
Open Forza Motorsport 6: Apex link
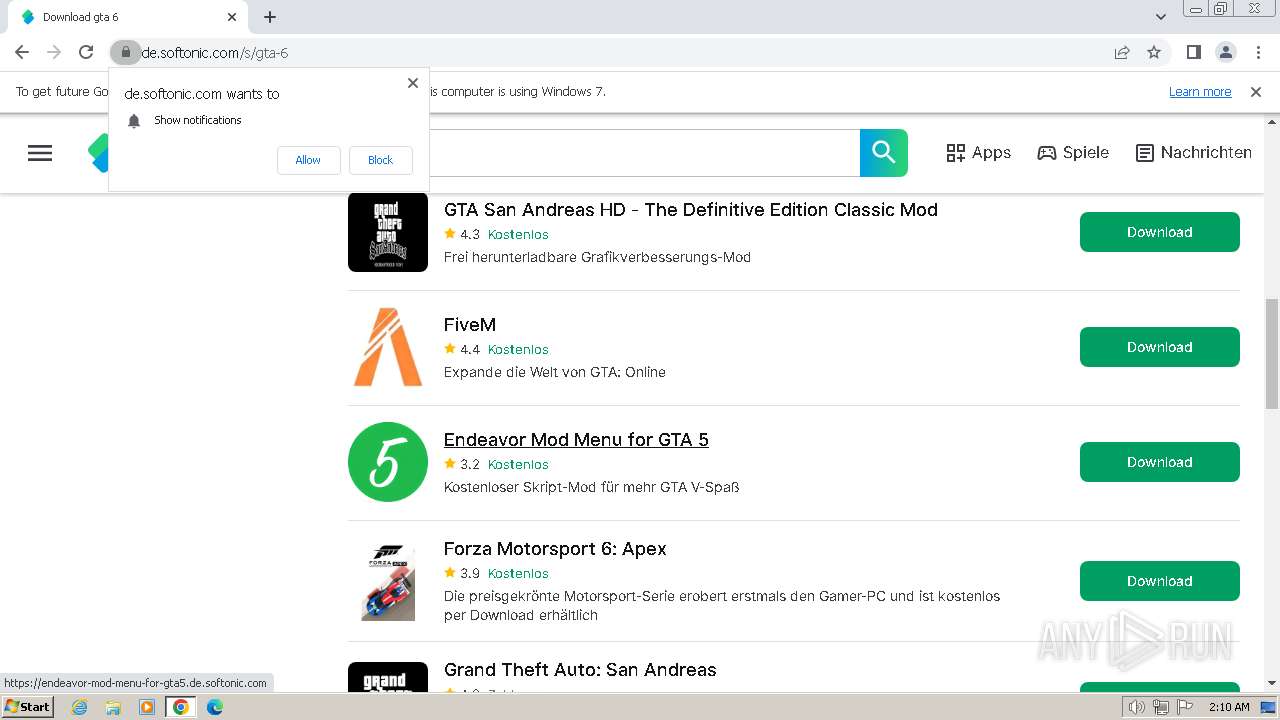coord(555,549)
